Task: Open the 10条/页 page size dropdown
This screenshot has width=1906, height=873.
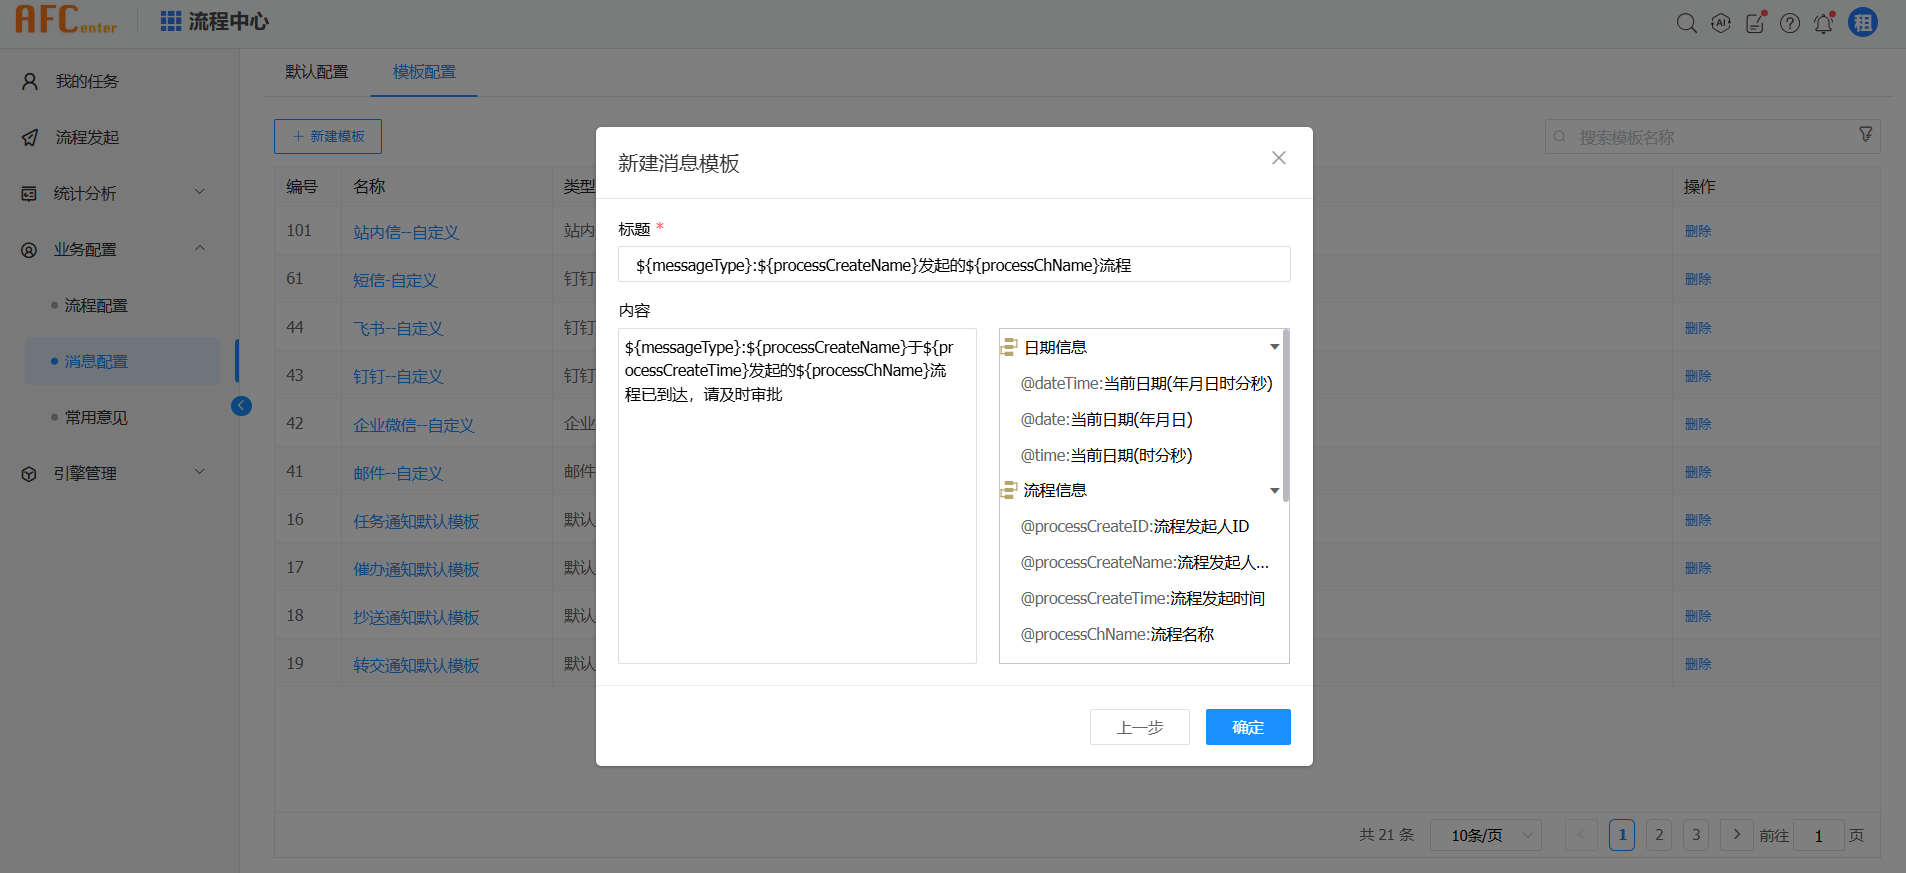Action: [x=1485, y=835]
